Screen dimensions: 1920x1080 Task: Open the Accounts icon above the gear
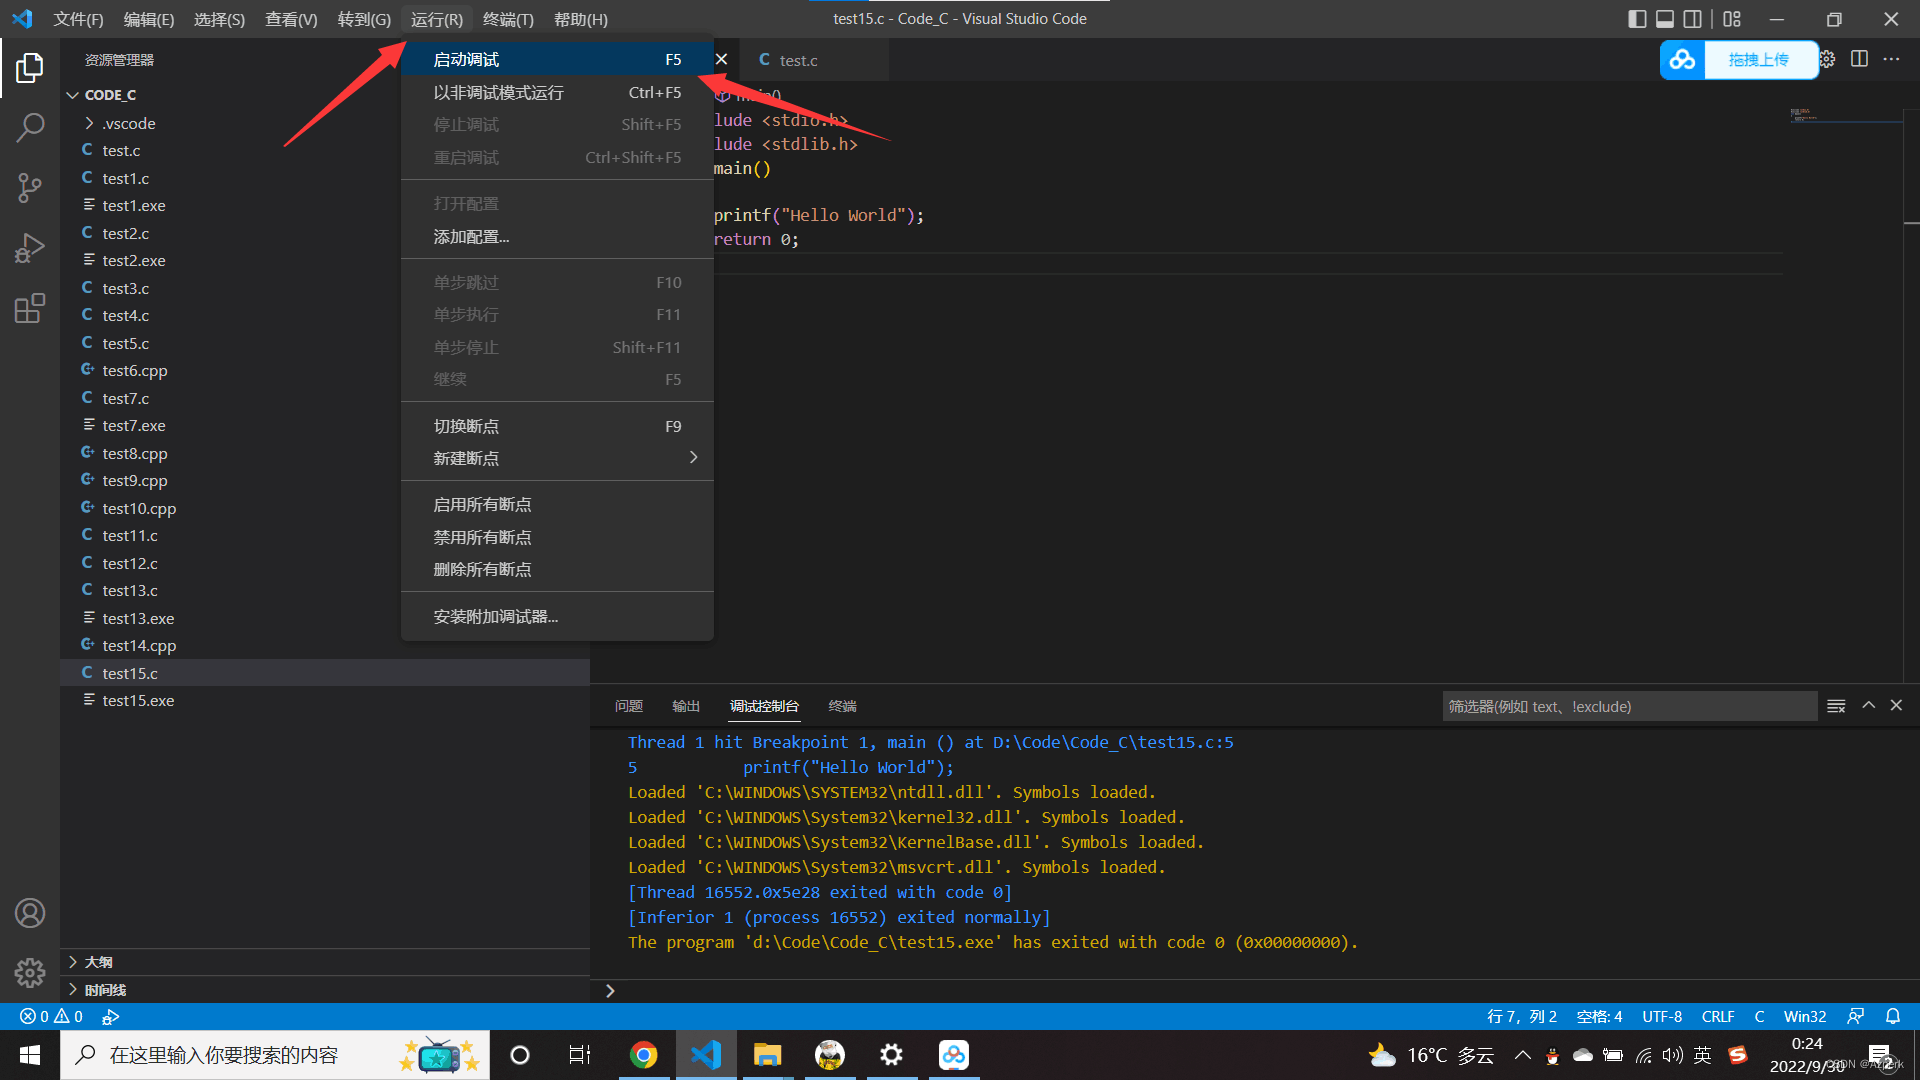pyautogui.click(x=29, y=912)
